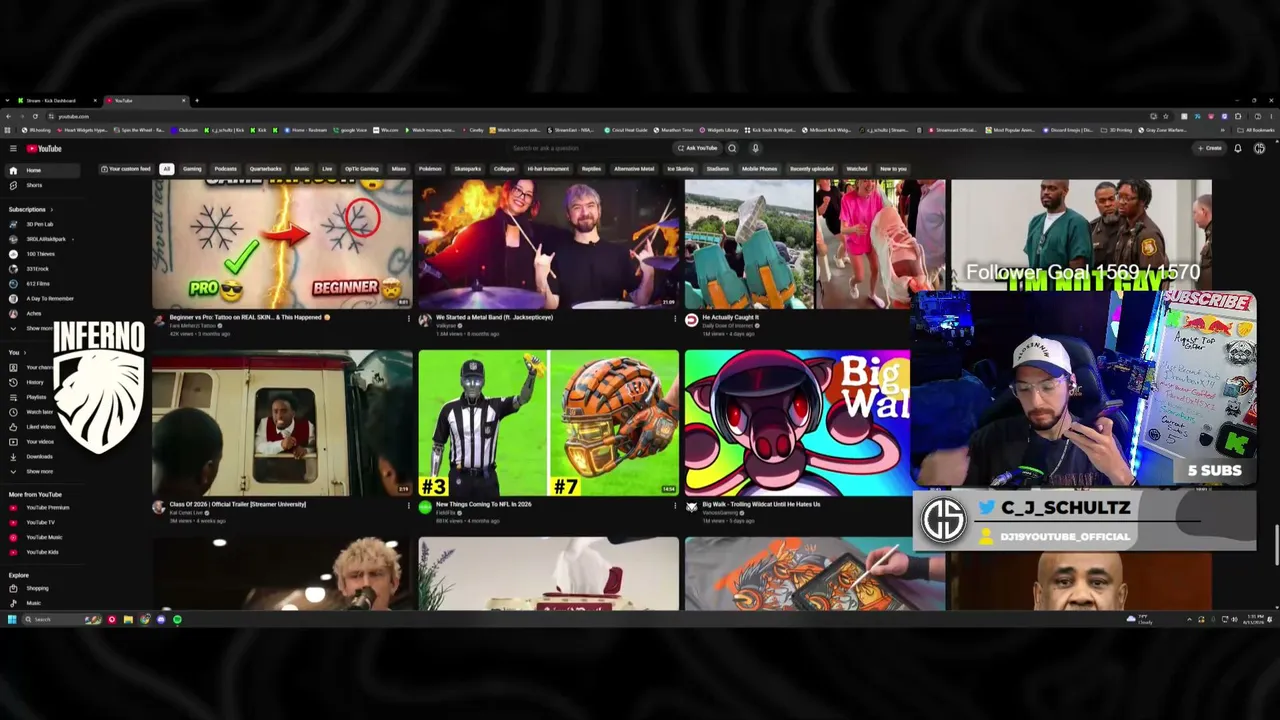Image resolution: width=1280 pixels, height=720 pixels.
Task: Open the Windows Start menu
Action: pos(12,620)
